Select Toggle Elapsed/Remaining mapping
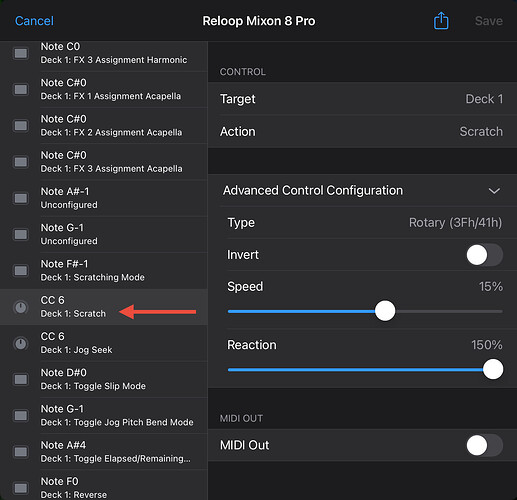The width and height of the screenshot is (517, 500). coord(104,452)
